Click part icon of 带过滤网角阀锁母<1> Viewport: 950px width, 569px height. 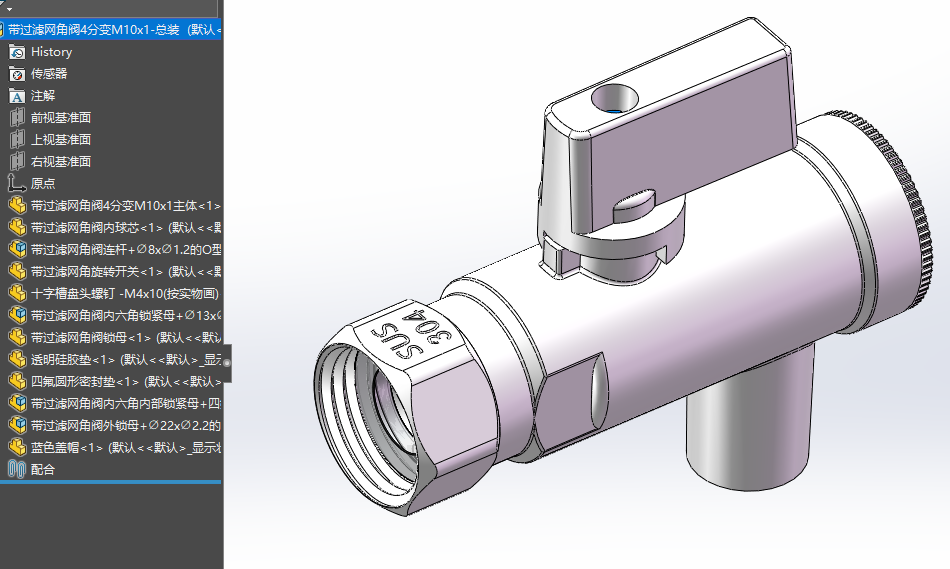18,337
